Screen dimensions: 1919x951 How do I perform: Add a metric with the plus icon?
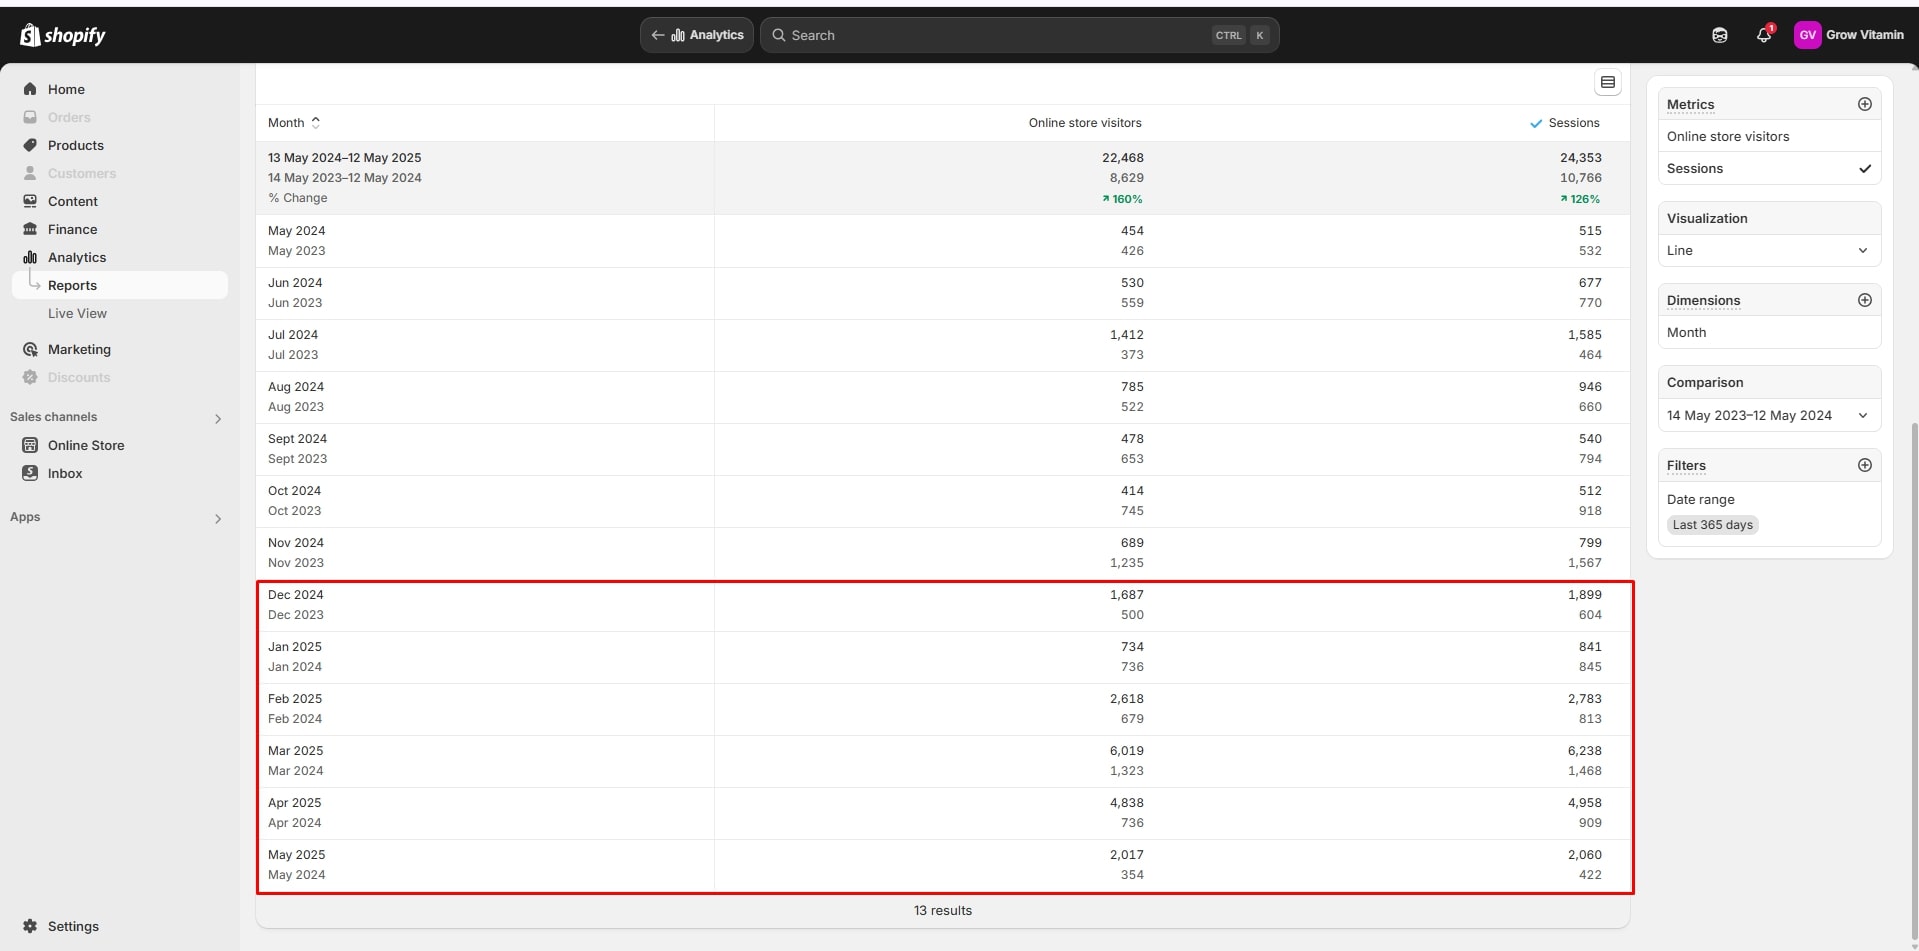click(1864, 104)
